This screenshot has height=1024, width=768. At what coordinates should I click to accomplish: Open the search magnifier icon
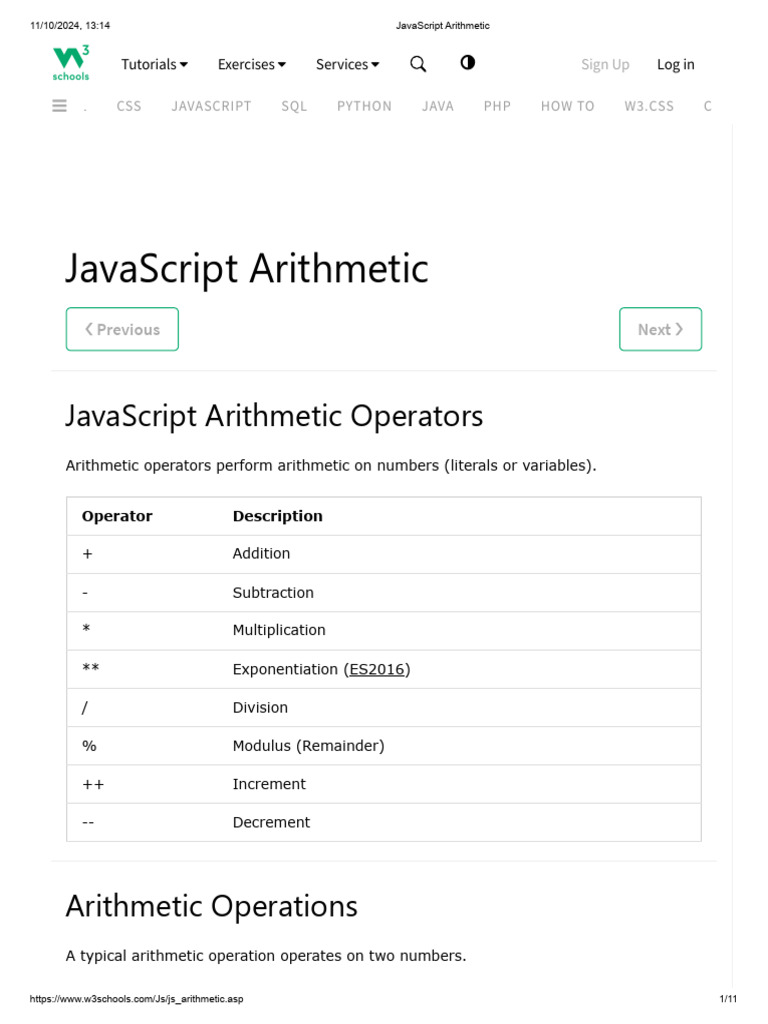(418, 64)
